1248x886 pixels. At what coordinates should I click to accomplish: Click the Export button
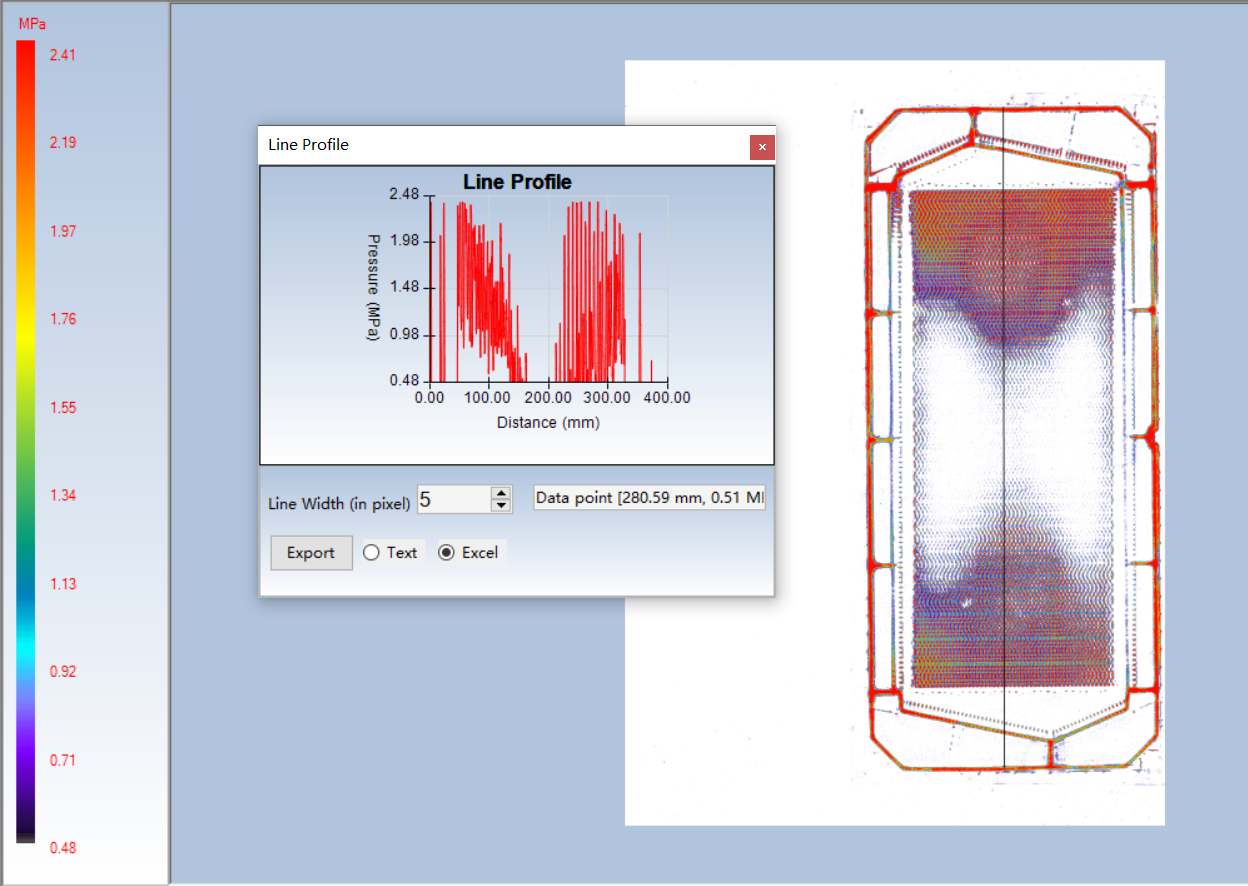(311, 553)
